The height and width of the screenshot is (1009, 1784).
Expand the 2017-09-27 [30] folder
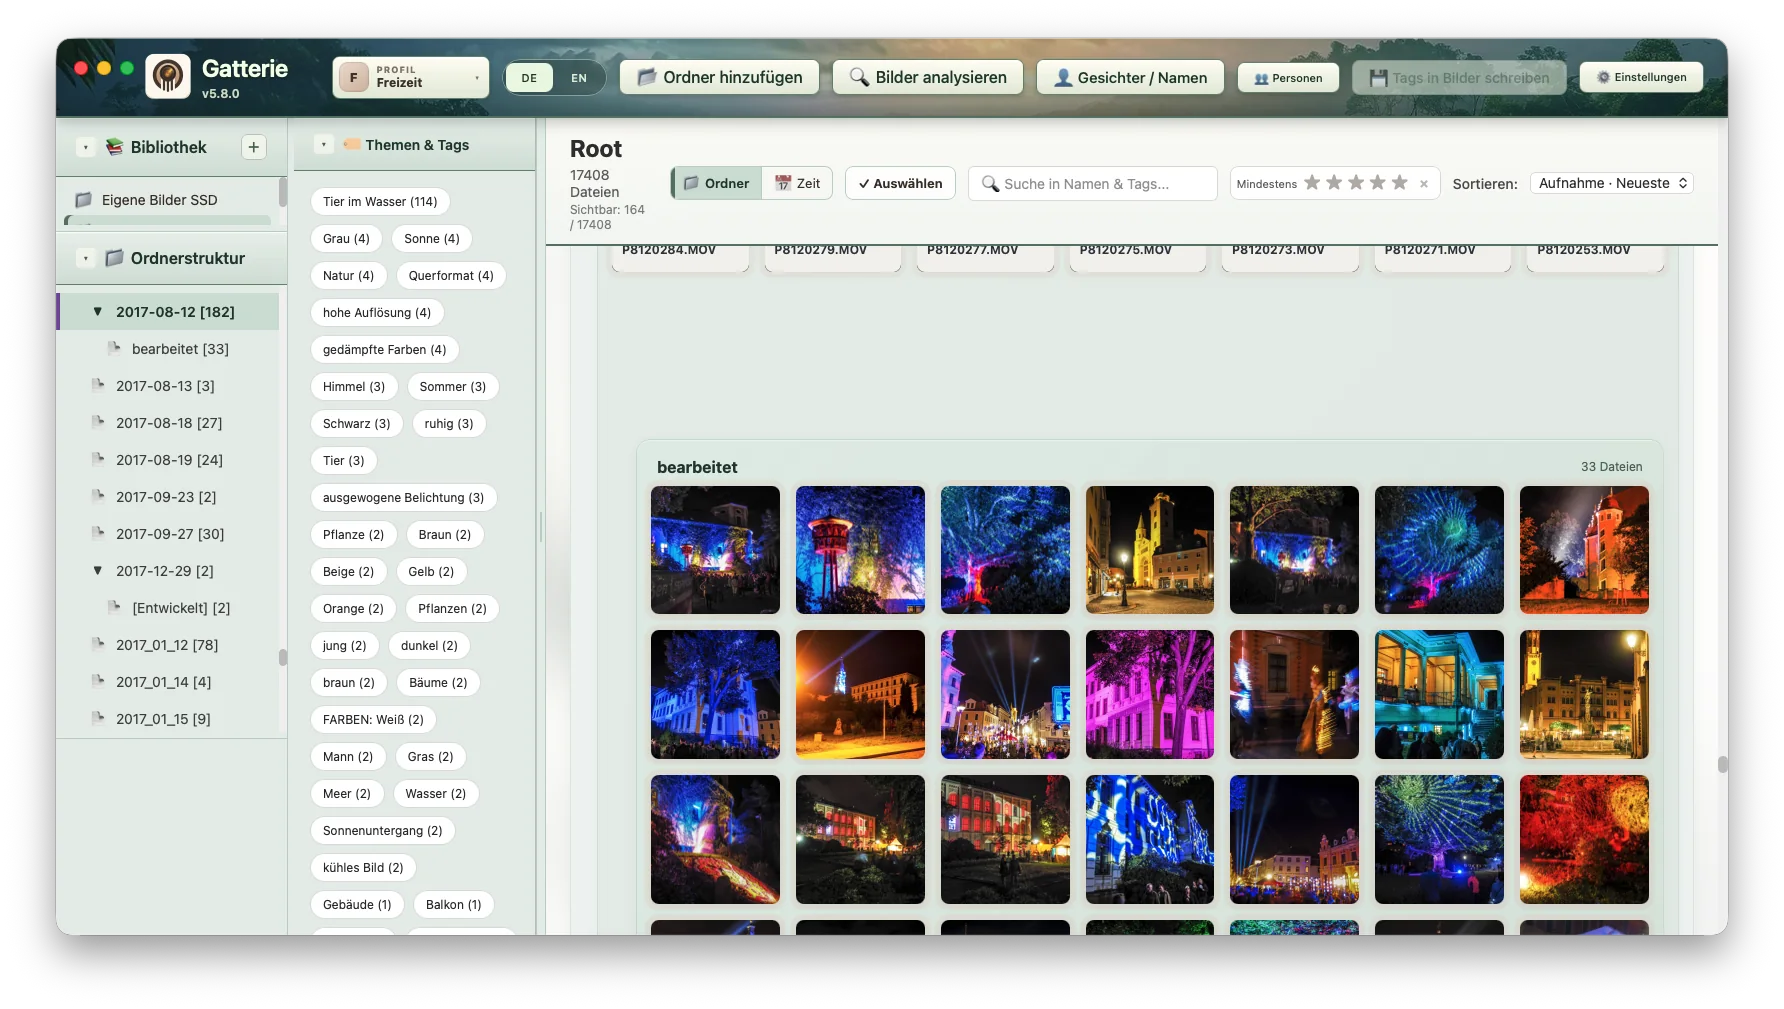98,533
